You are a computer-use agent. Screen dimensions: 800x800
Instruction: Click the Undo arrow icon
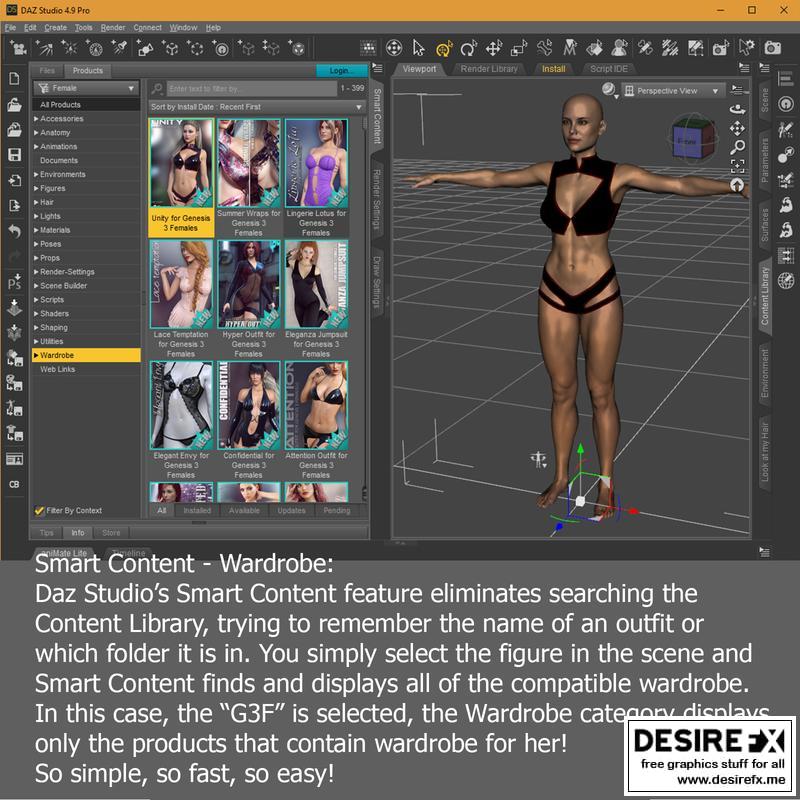click(x=14, y=231)
